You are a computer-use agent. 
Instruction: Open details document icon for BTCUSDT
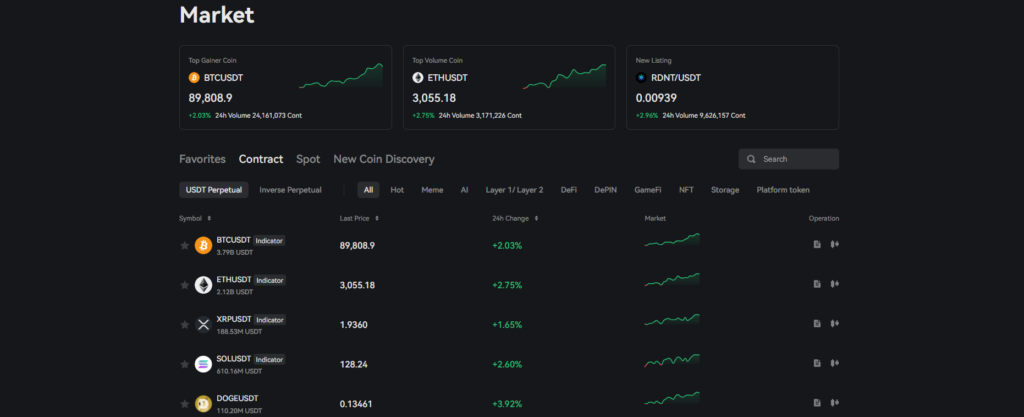tap(817, 245)
